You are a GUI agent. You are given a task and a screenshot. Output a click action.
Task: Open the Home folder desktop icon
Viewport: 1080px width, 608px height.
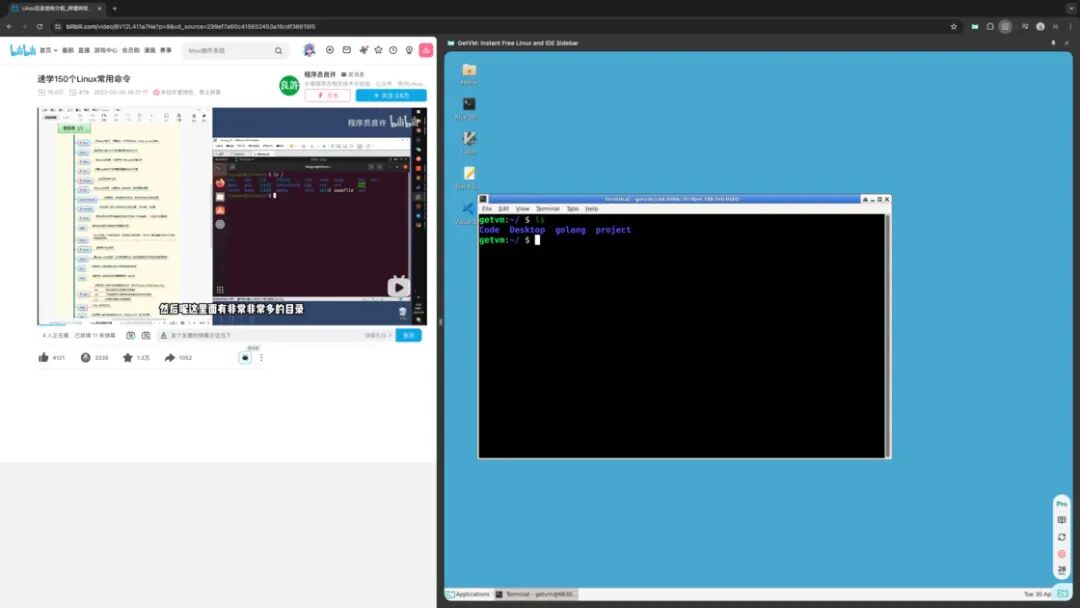pyautogui.click(x=469, y=72)
